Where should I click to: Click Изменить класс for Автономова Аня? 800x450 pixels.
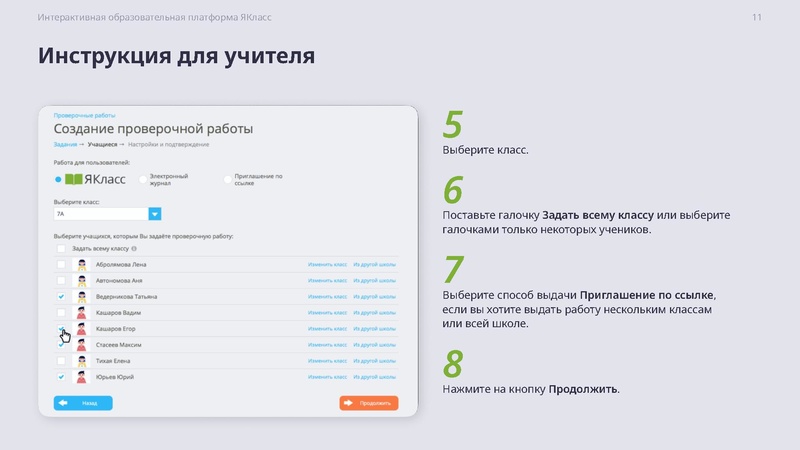pos(328,281)
